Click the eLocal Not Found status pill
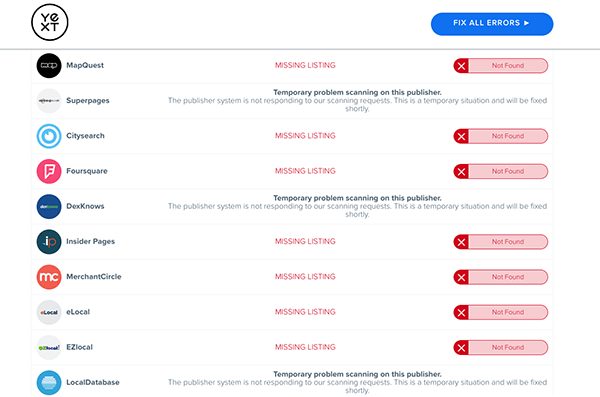Screen dimensions: 600x397 [x=501, y=312]
